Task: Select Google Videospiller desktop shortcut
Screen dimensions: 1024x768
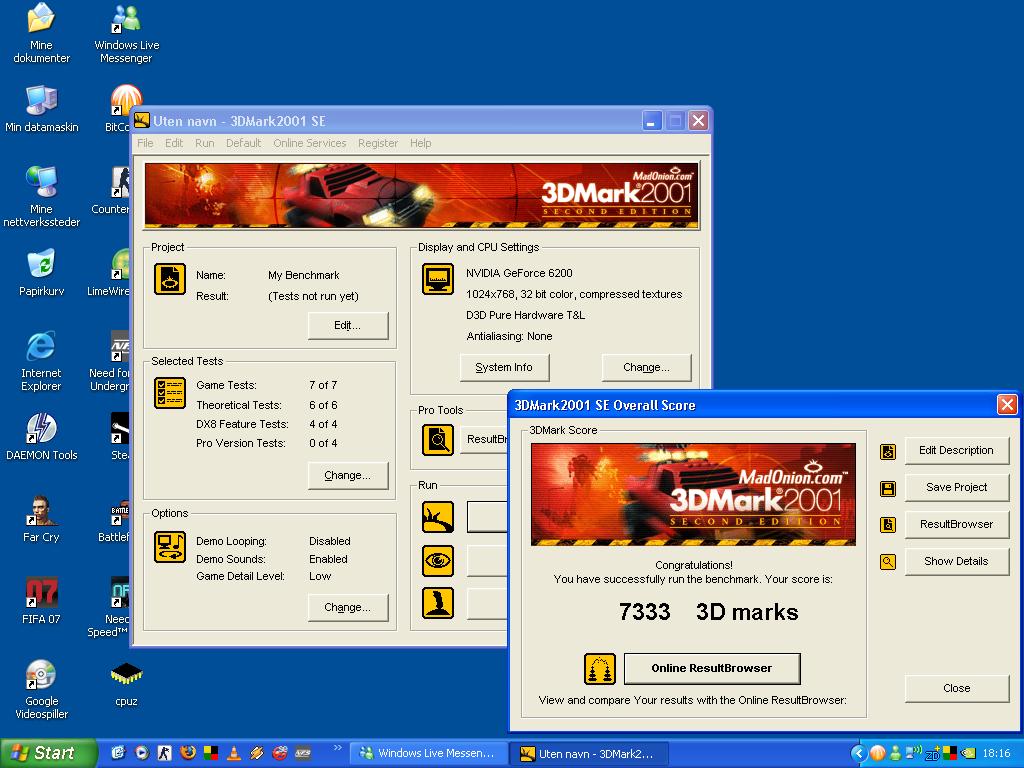Action: 41,689
